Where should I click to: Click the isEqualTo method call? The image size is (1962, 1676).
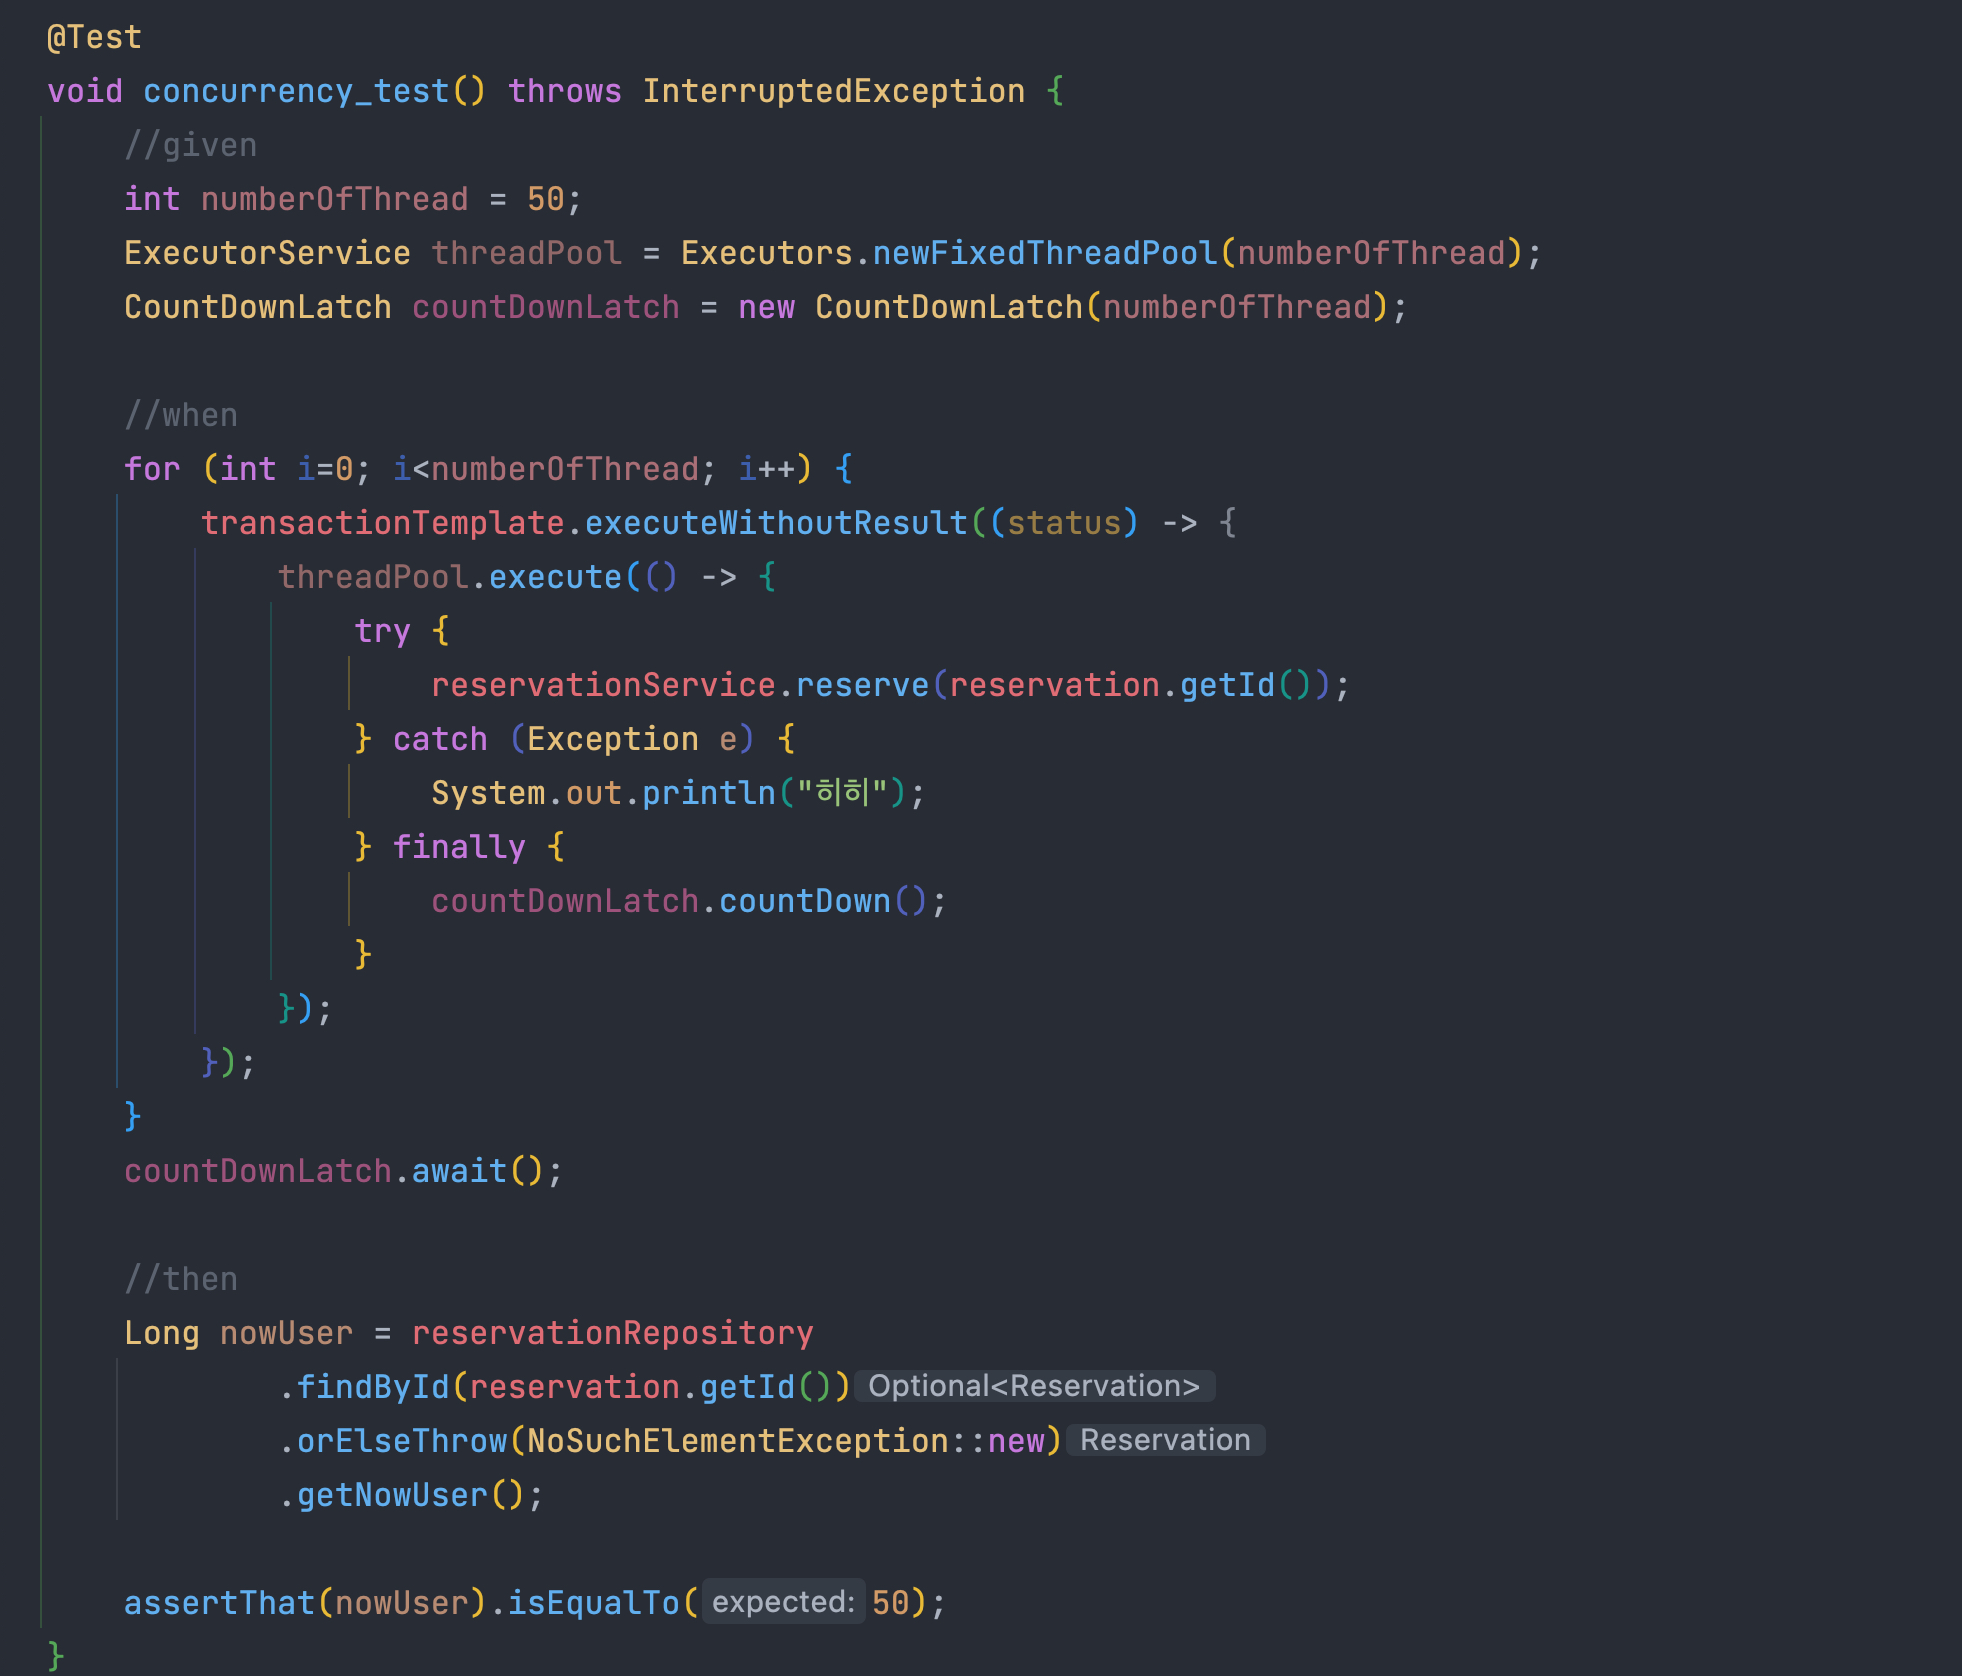coord(594,1603)
